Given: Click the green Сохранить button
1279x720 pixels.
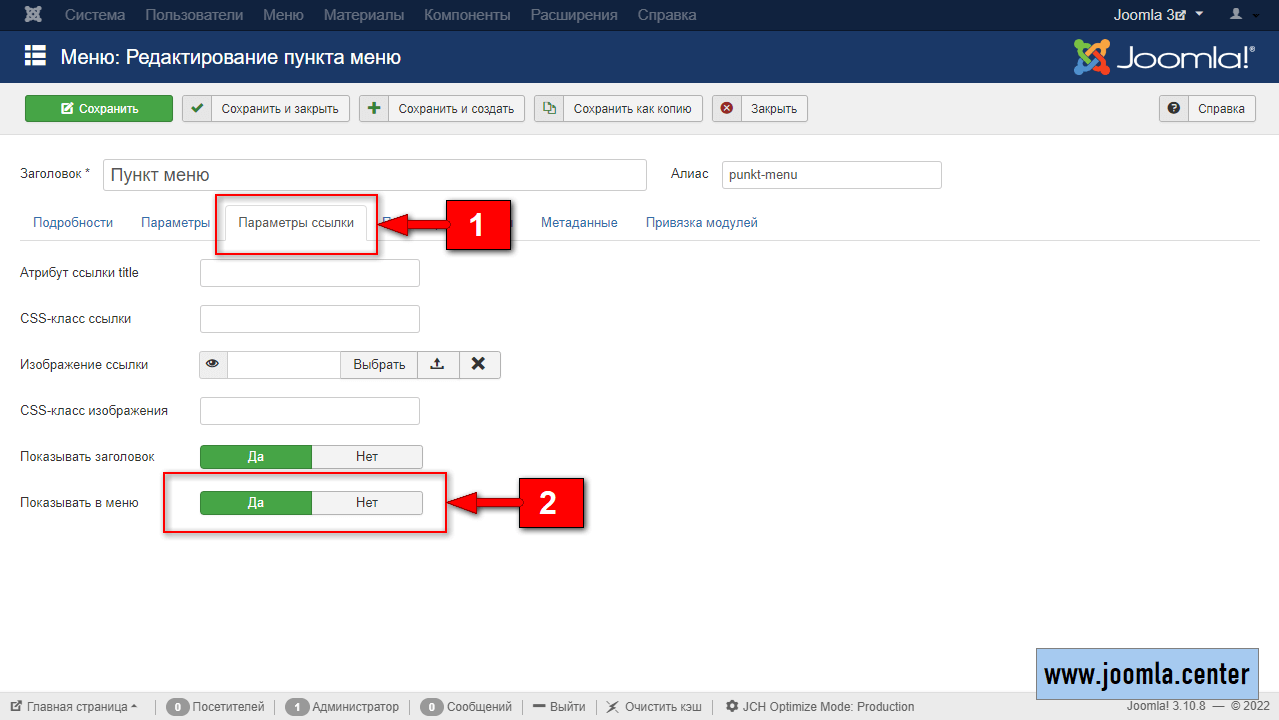Looking at the screenshot, I should (x=99, y=109).
